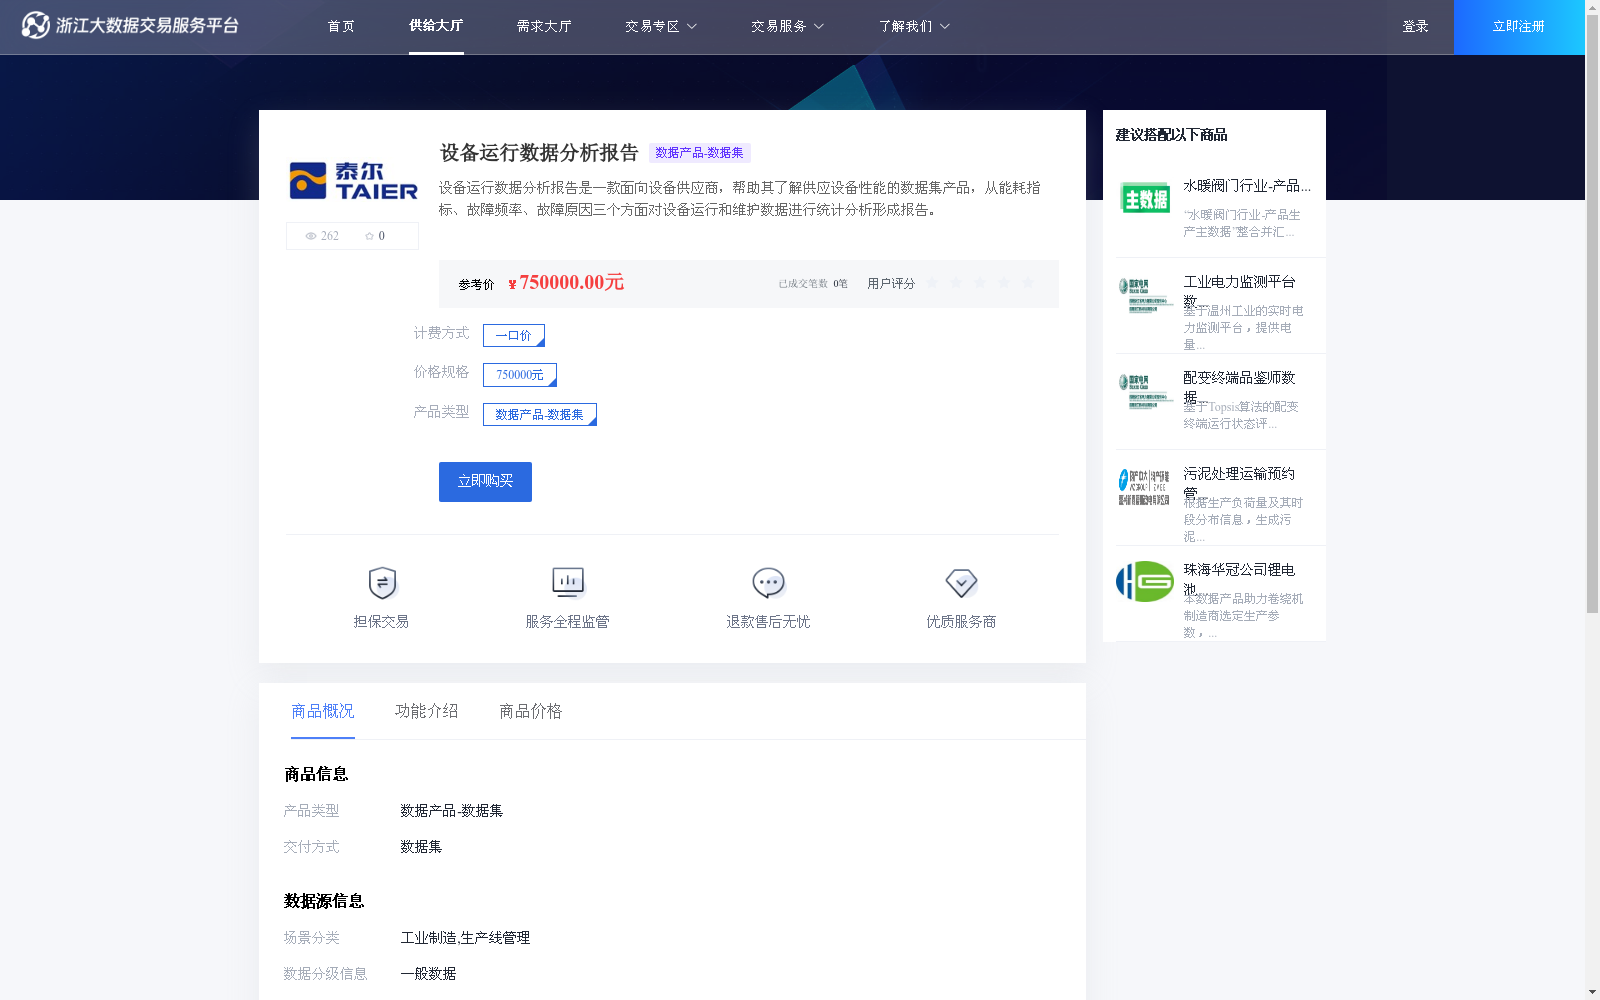The image size is (1600, 1000).
Task: Open the 需求大厅 navigation item
Action: point(544,26)
